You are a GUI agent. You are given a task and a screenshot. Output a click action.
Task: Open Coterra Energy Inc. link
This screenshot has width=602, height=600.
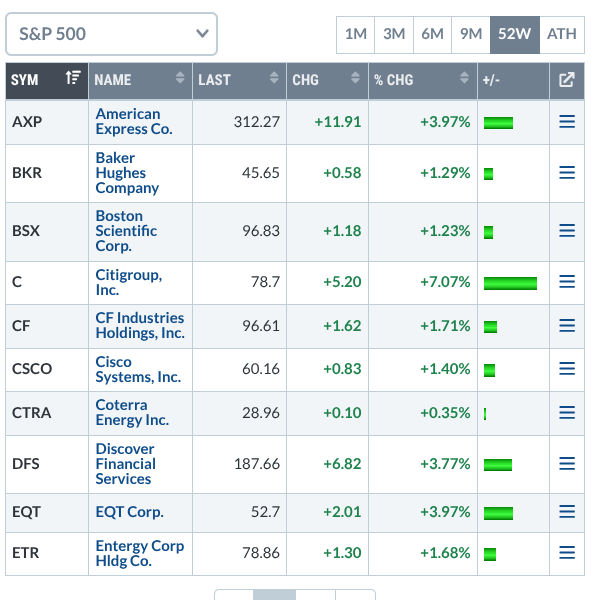[132, 413]
